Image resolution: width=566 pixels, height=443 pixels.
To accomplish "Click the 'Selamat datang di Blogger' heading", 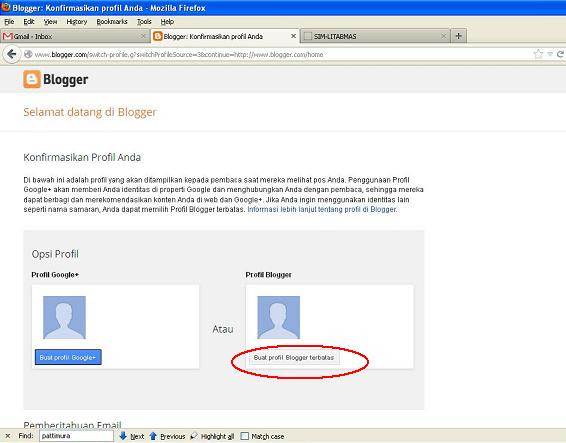I will (90, 112).
